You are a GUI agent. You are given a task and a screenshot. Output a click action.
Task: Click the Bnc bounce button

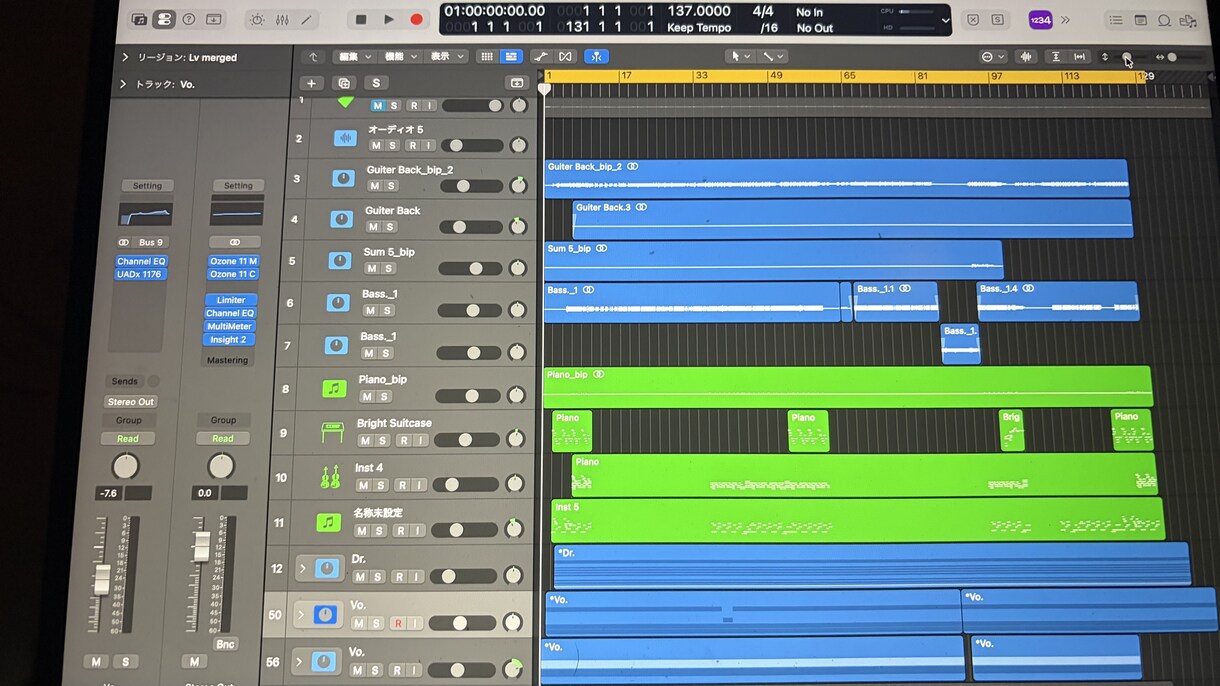[x=225, y=644]
